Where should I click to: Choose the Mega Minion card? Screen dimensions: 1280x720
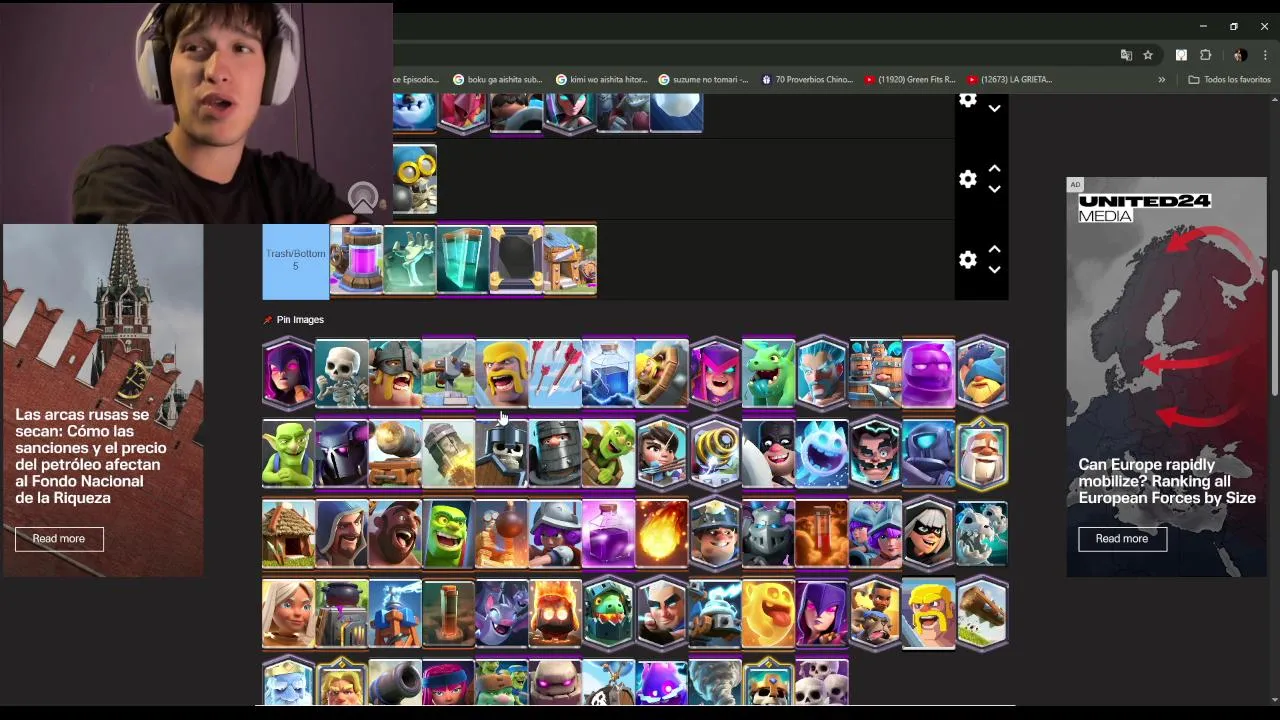click(768, 533)
